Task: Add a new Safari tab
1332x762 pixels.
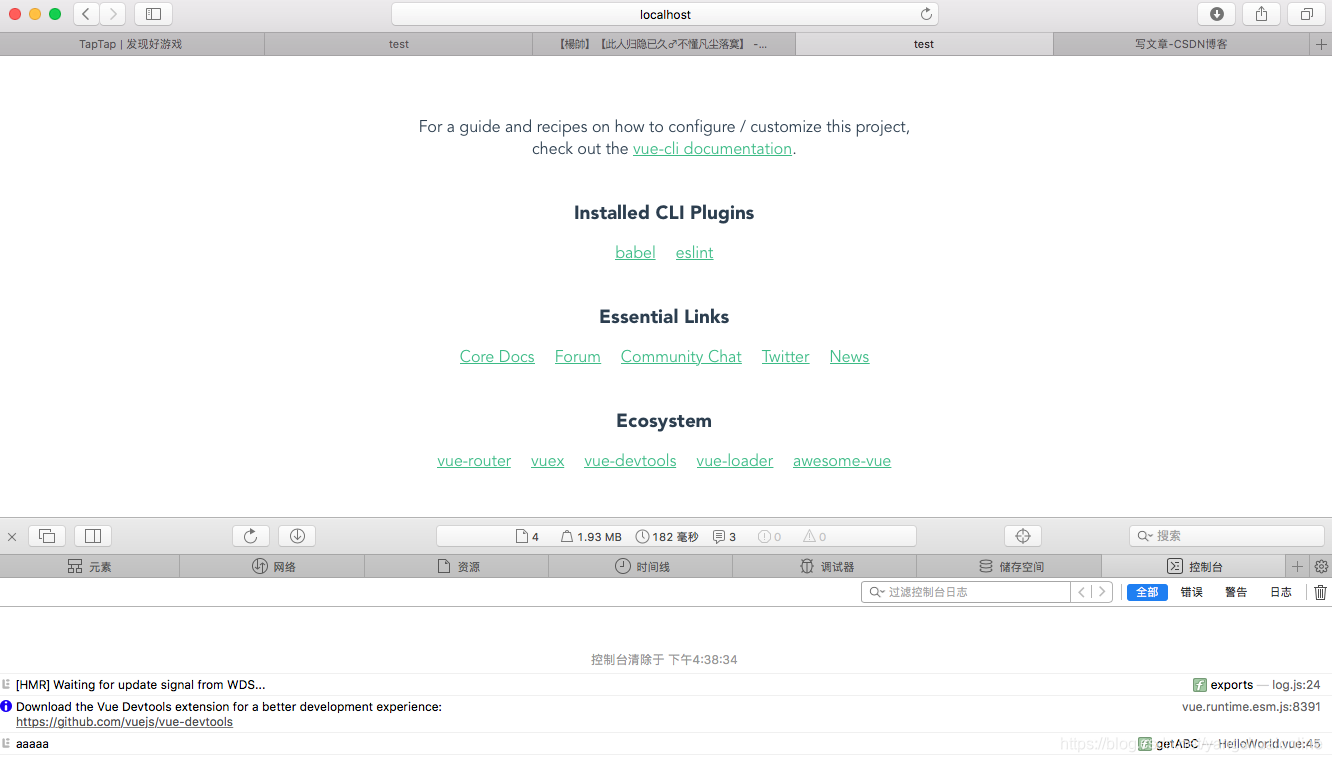Action: [x=1321, y=44]
